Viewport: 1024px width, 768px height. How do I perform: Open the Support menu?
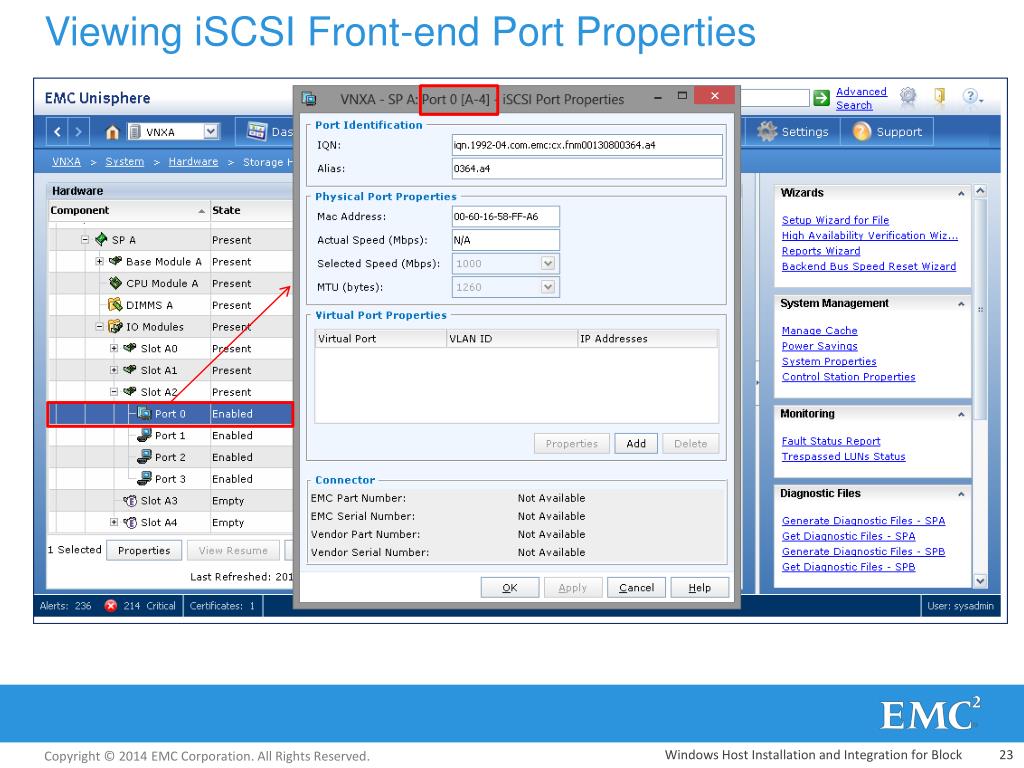coord(887,131)
